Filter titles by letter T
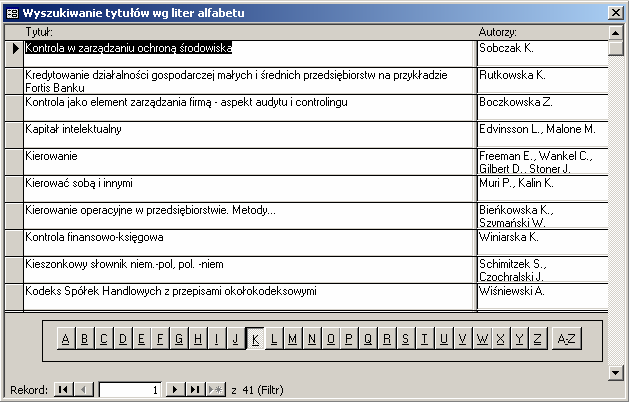The width and height of the screenshot is (629, 402). click(424, 339)
